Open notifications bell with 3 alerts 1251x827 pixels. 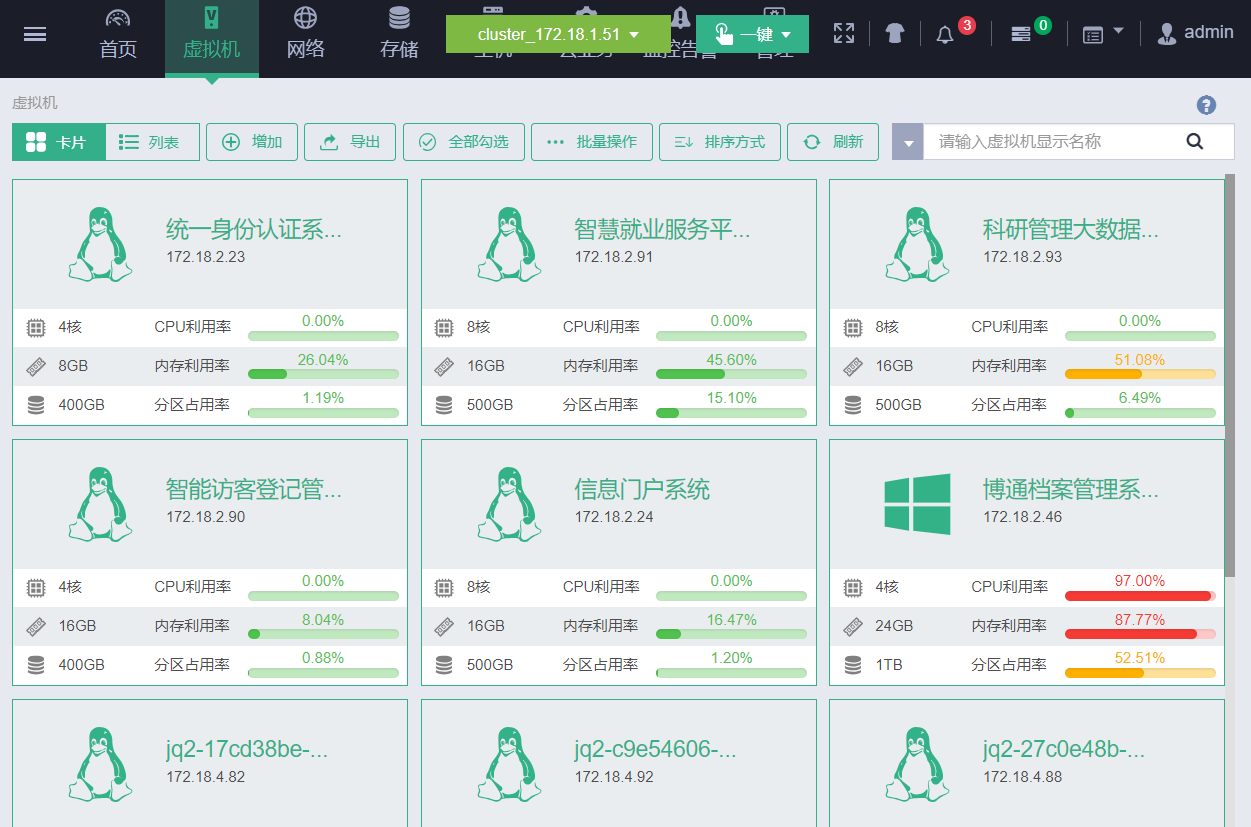click(x=945, y=35)
